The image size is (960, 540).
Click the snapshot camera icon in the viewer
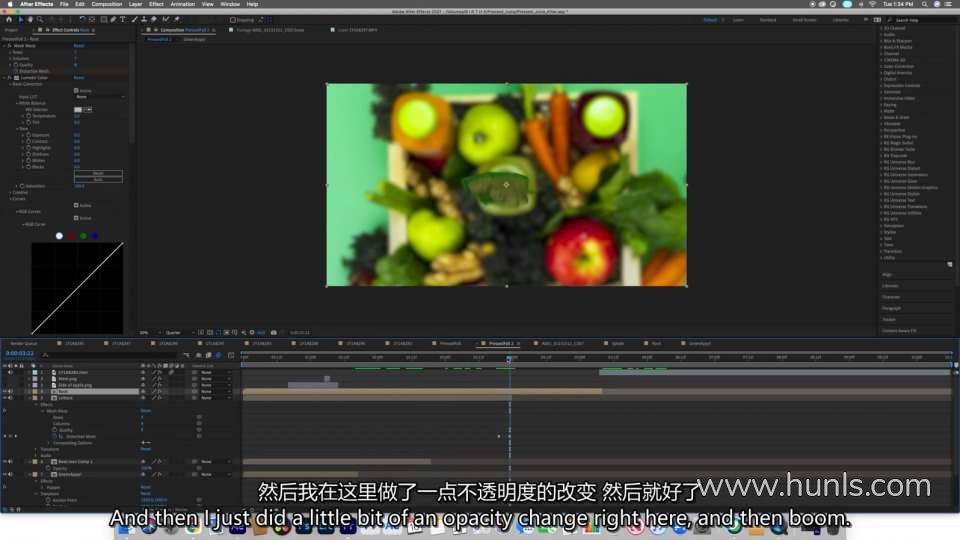point(274,332)
